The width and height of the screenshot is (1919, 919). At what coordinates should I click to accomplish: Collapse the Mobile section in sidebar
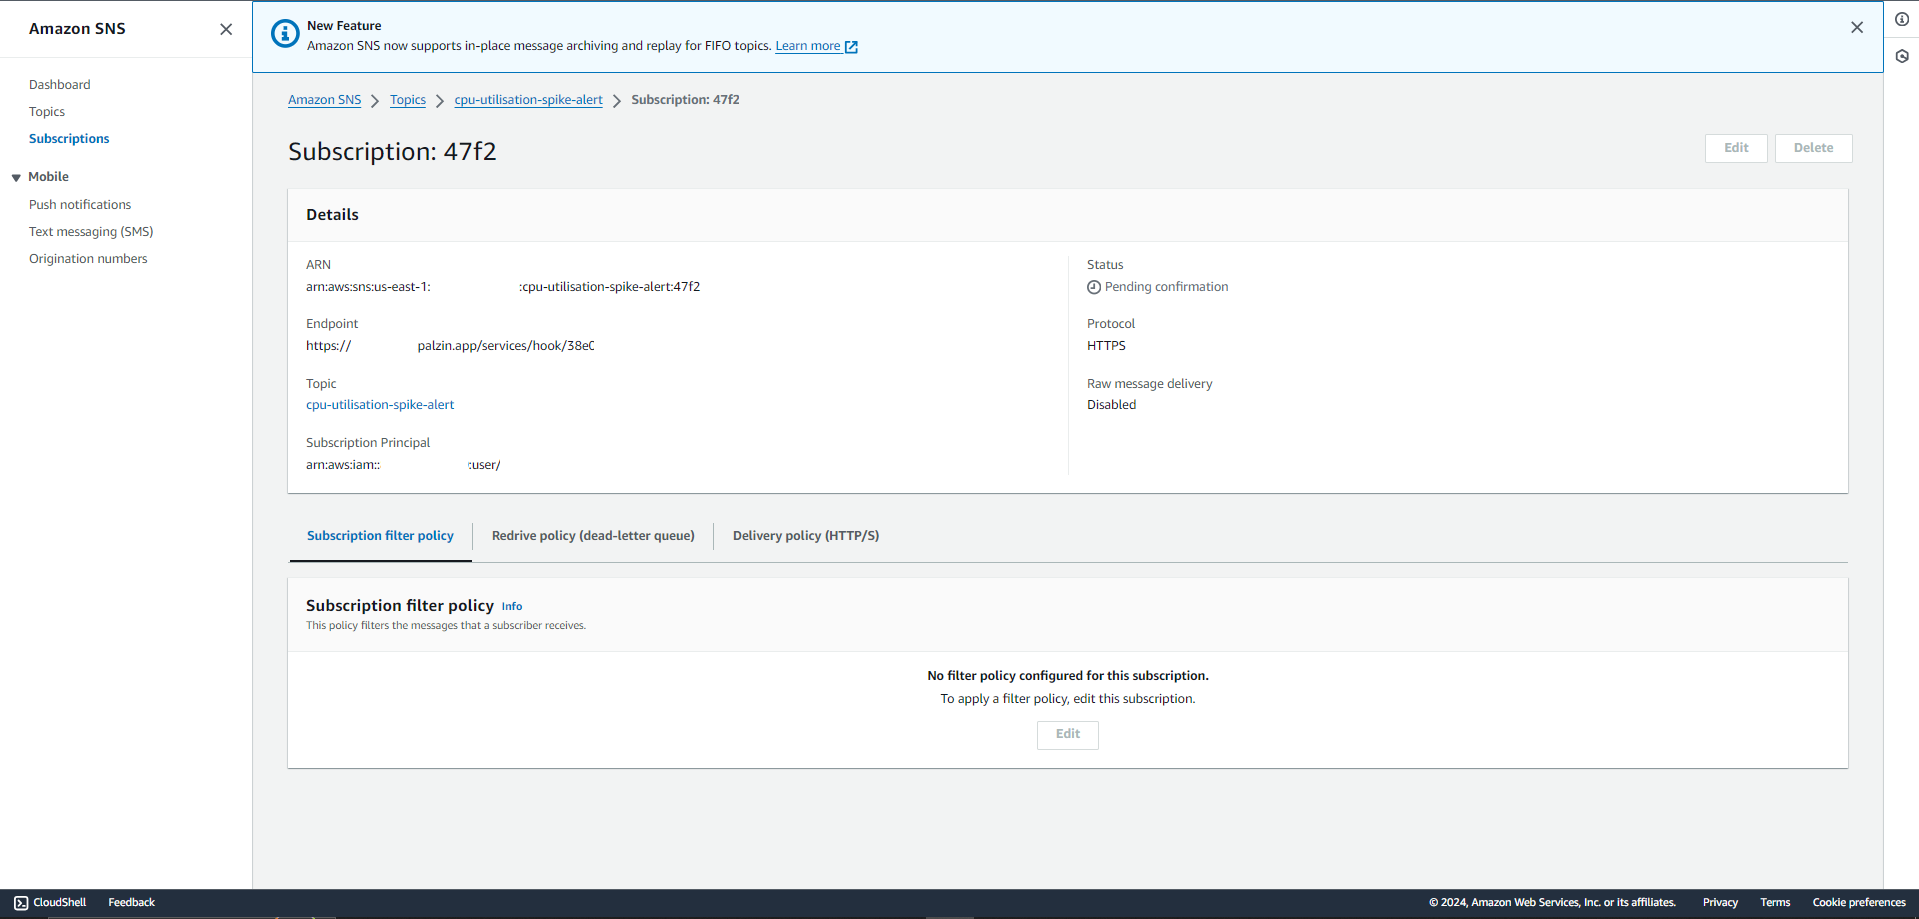click(16, 178)
